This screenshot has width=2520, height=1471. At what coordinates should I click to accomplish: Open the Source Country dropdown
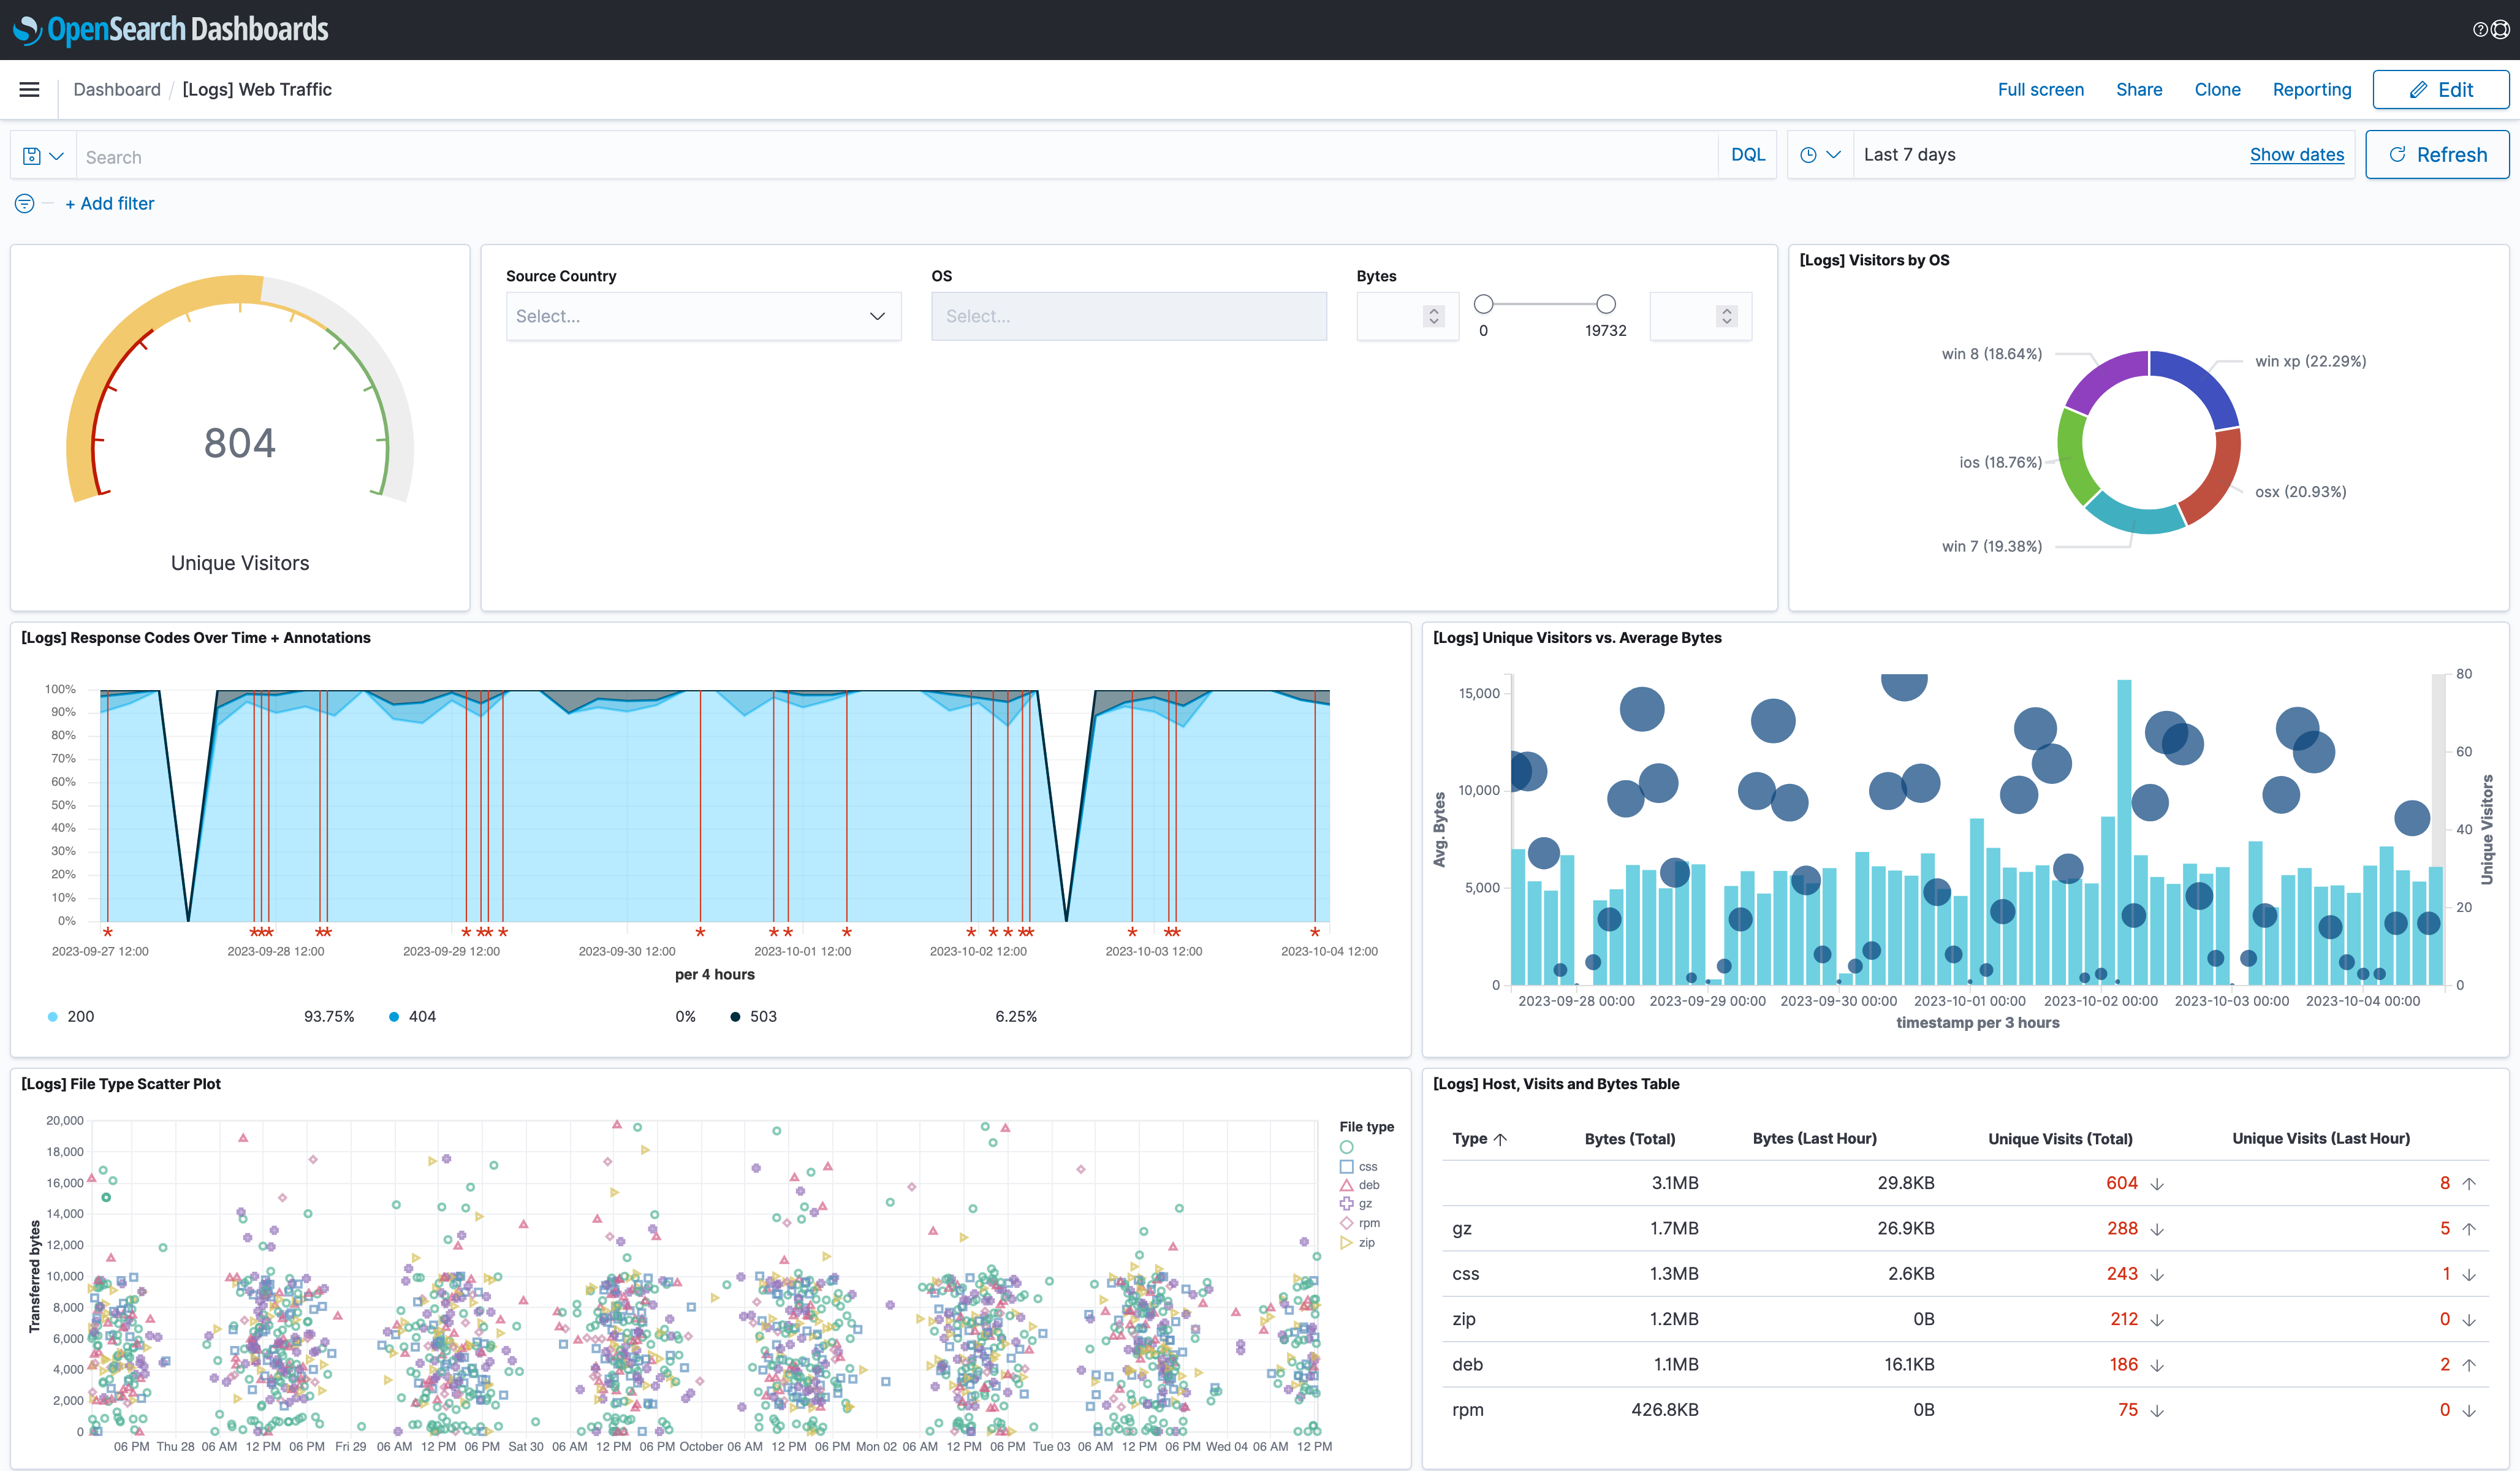click(x=703, y=316)
